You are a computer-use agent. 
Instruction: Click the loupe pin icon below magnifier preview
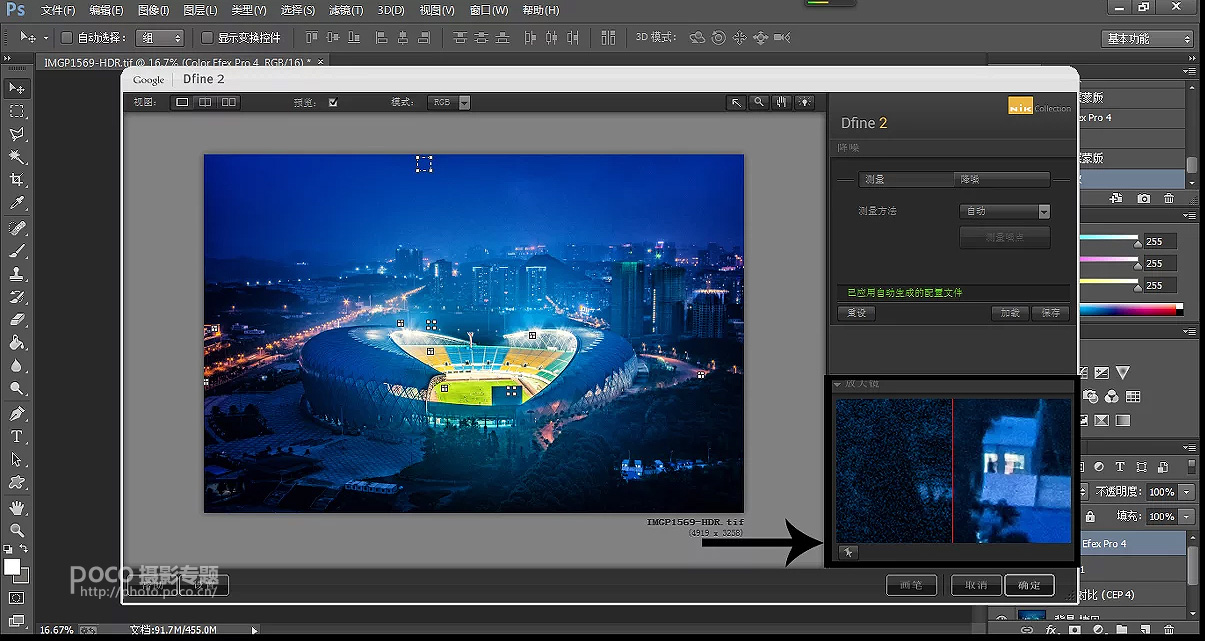coord(847,552)
